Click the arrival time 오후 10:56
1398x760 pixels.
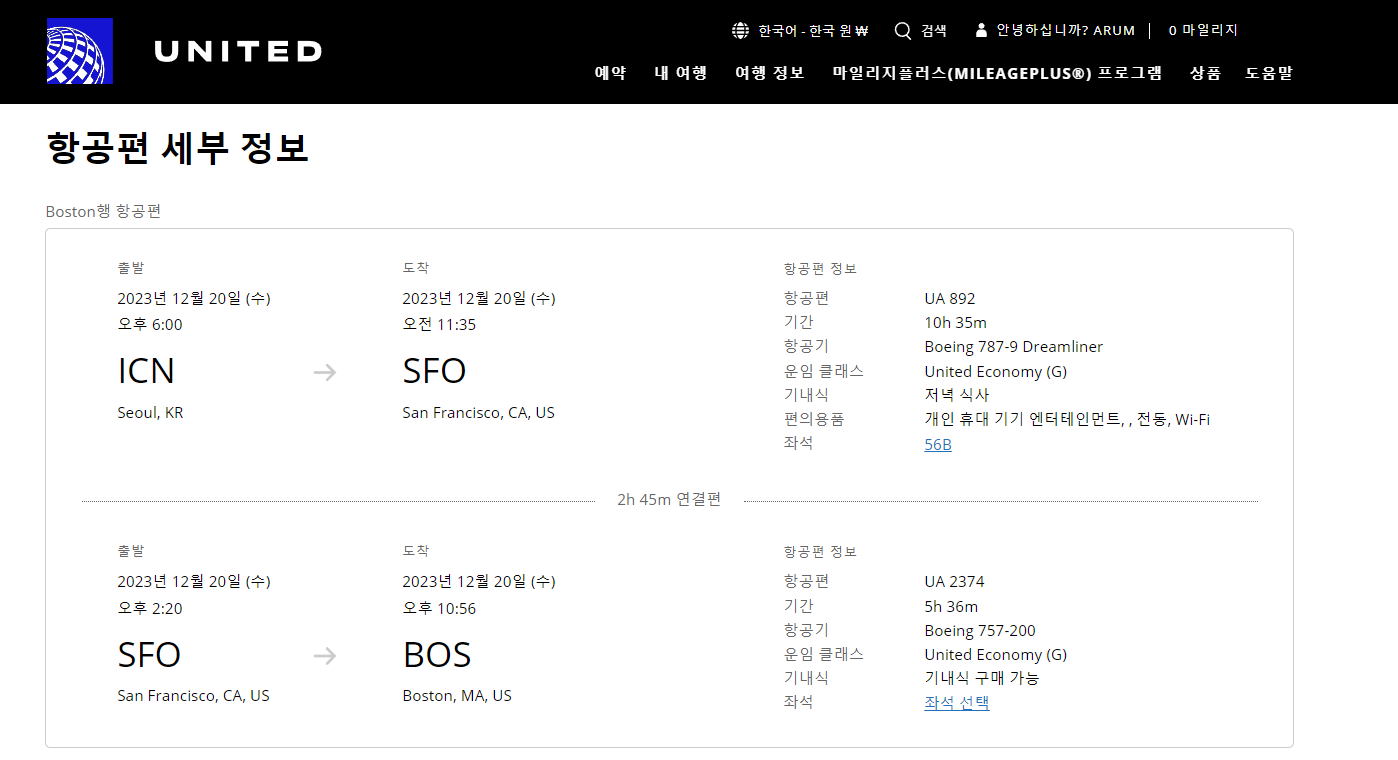(439, 608)
